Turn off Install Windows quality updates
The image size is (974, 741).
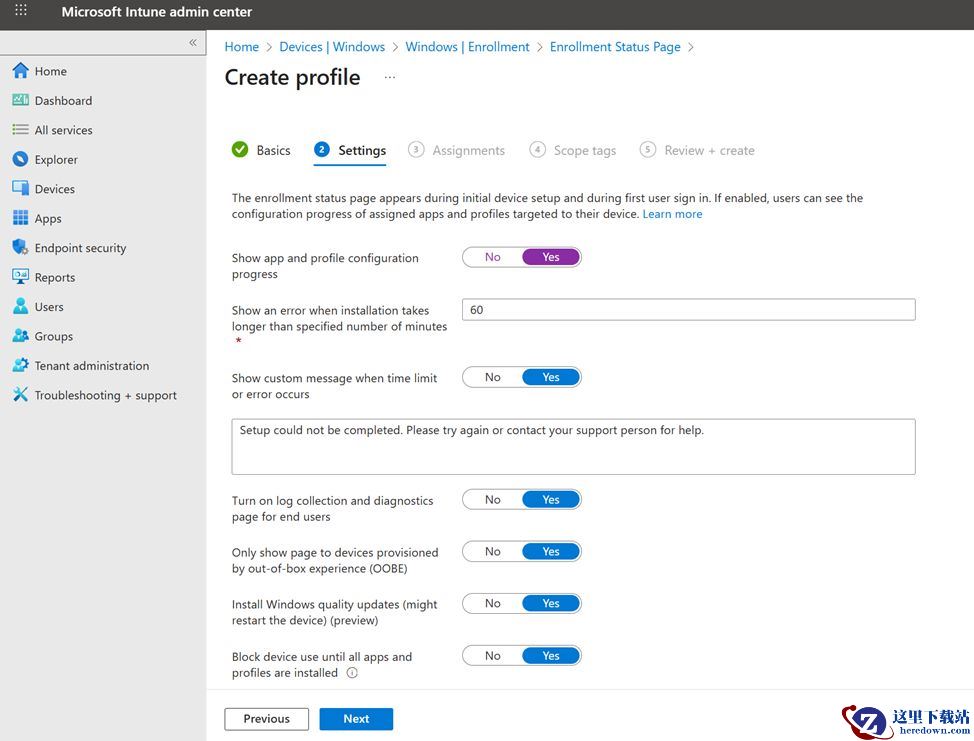(492, 603)
